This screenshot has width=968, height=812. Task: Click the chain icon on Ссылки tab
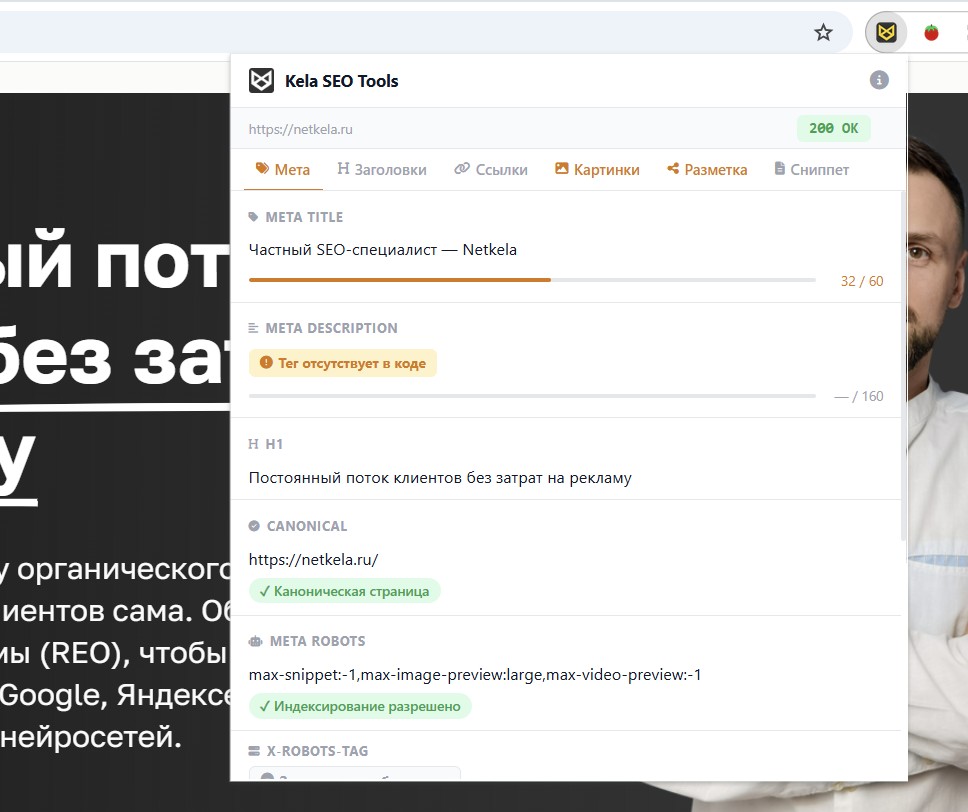(x=462, y=169)
